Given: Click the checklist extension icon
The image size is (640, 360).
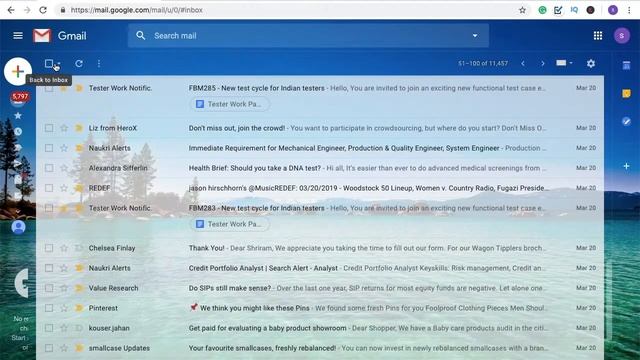Looking at the screenshot, I should (558, 10).
